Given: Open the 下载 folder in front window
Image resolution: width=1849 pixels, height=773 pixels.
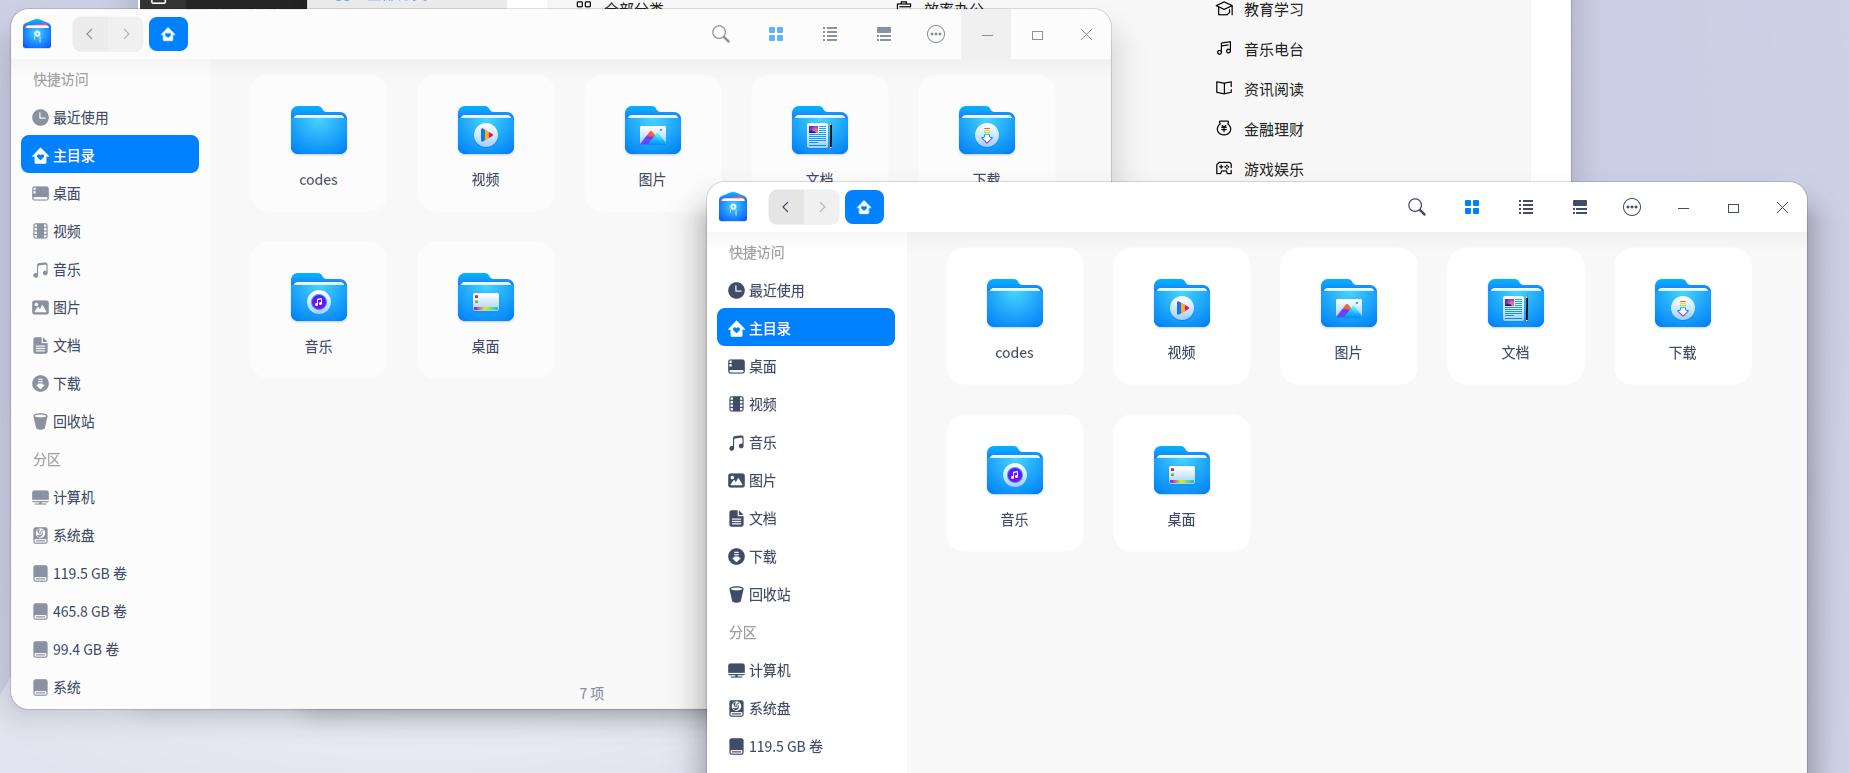Looking at the screenshot, I should (x=1682, y=316).
